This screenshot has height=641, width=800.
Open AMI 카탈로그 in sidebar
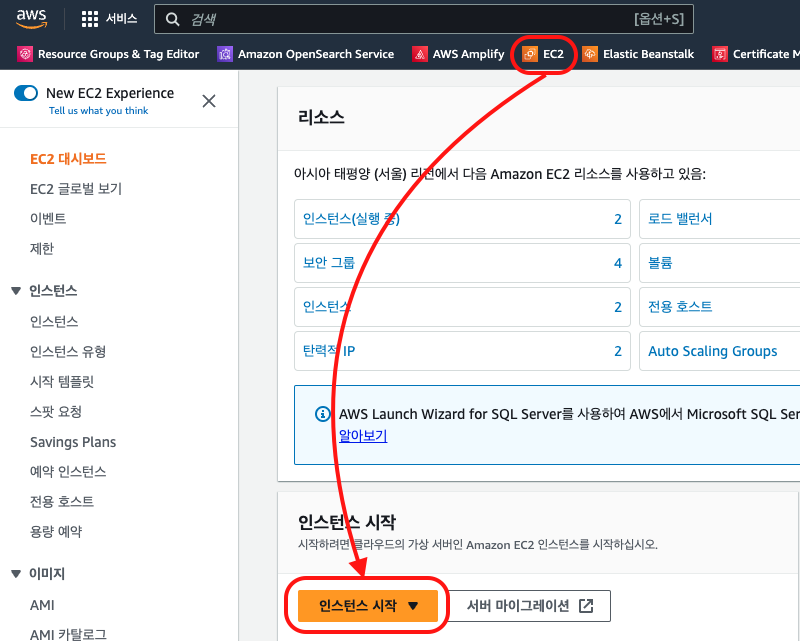(x=68, y=634)
